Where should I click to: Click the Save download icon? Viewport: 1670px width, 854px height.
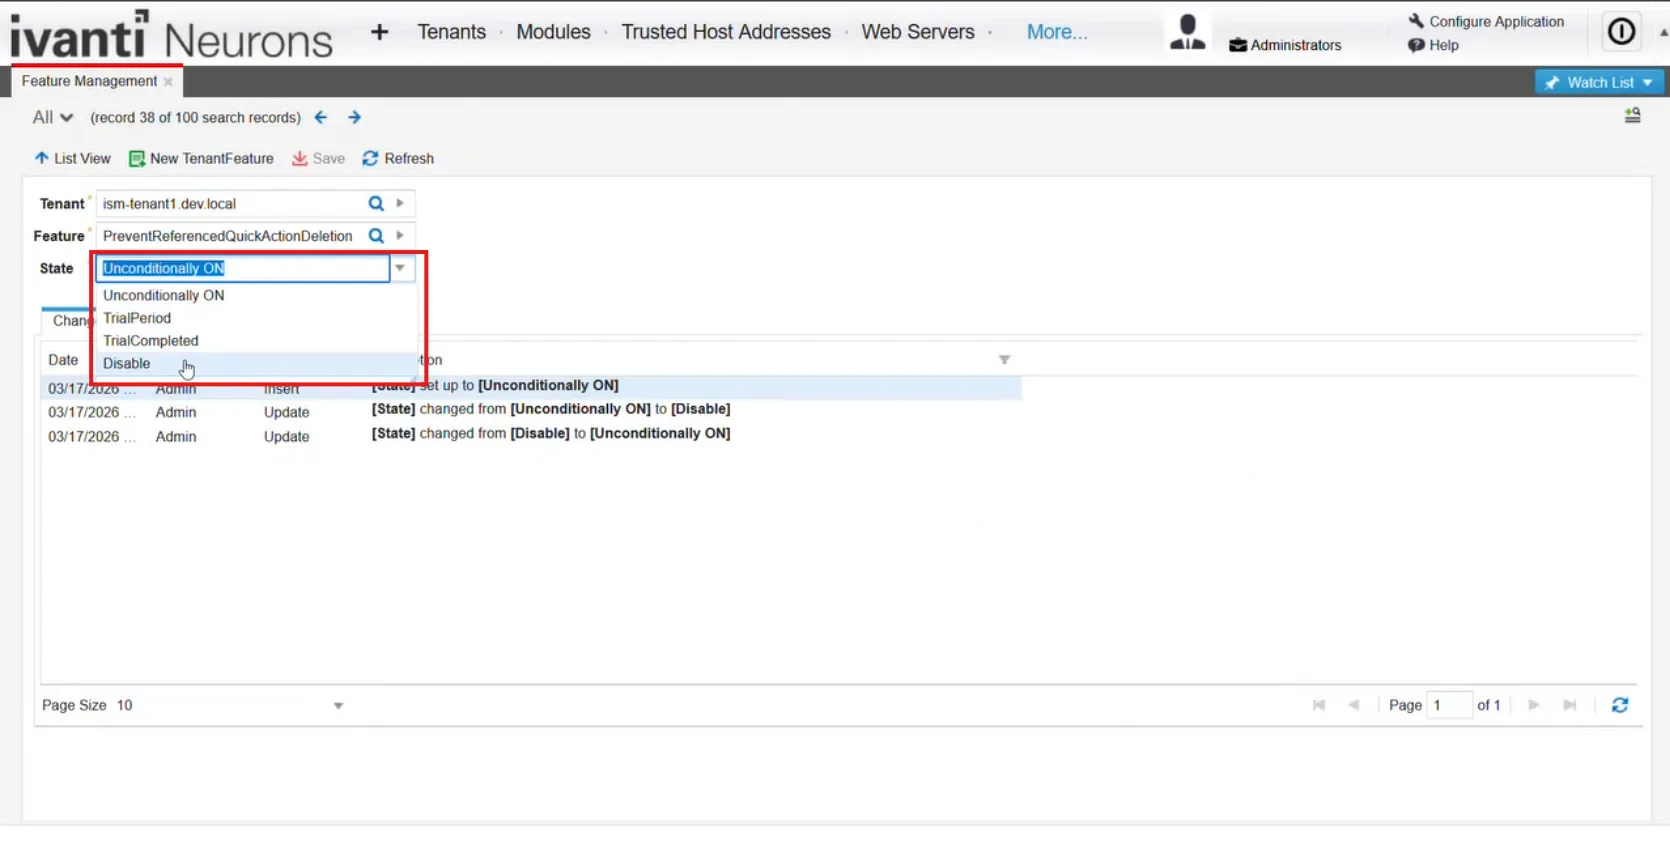[x=299, y=158]
